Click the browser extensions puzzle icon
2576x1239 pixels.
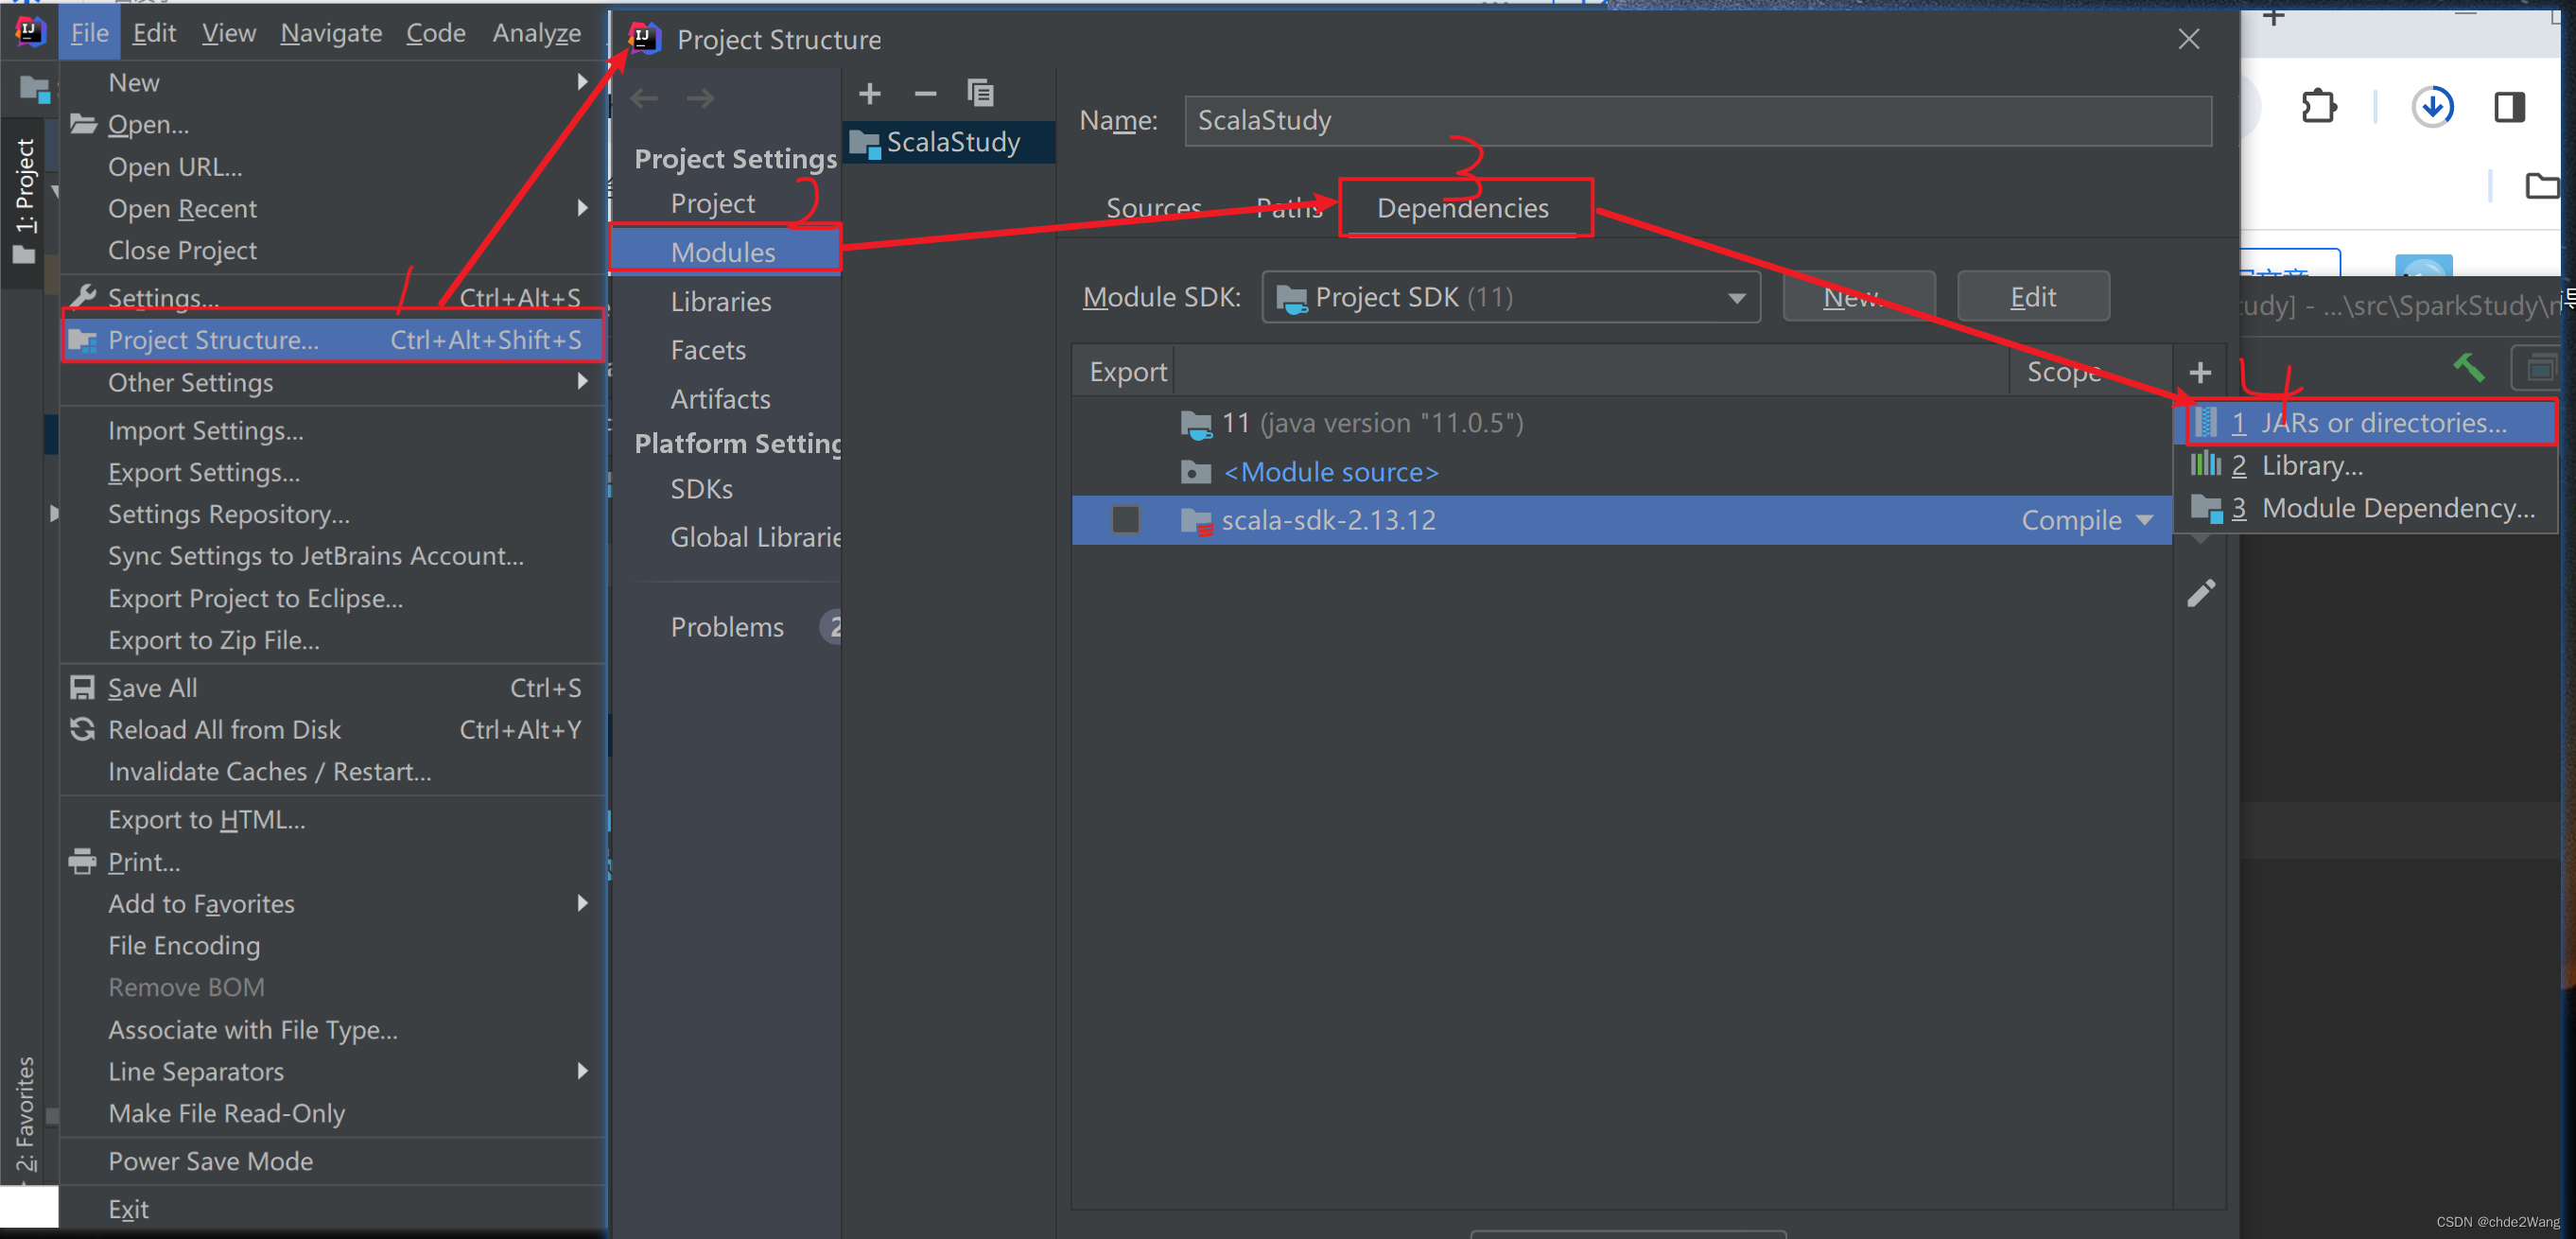tap(2318, 106)
